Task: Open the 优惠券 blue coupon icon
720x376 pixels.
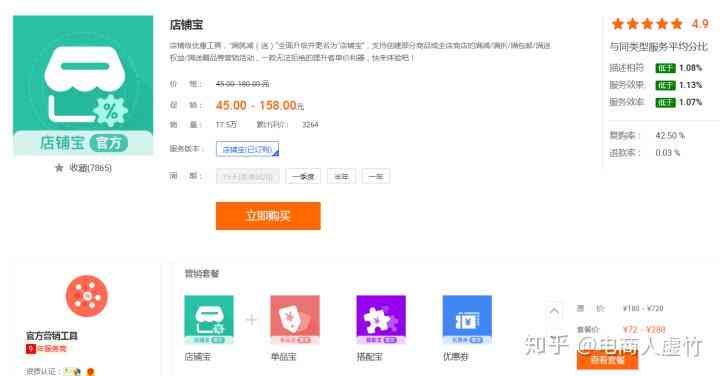Action: tap(467, 320)
